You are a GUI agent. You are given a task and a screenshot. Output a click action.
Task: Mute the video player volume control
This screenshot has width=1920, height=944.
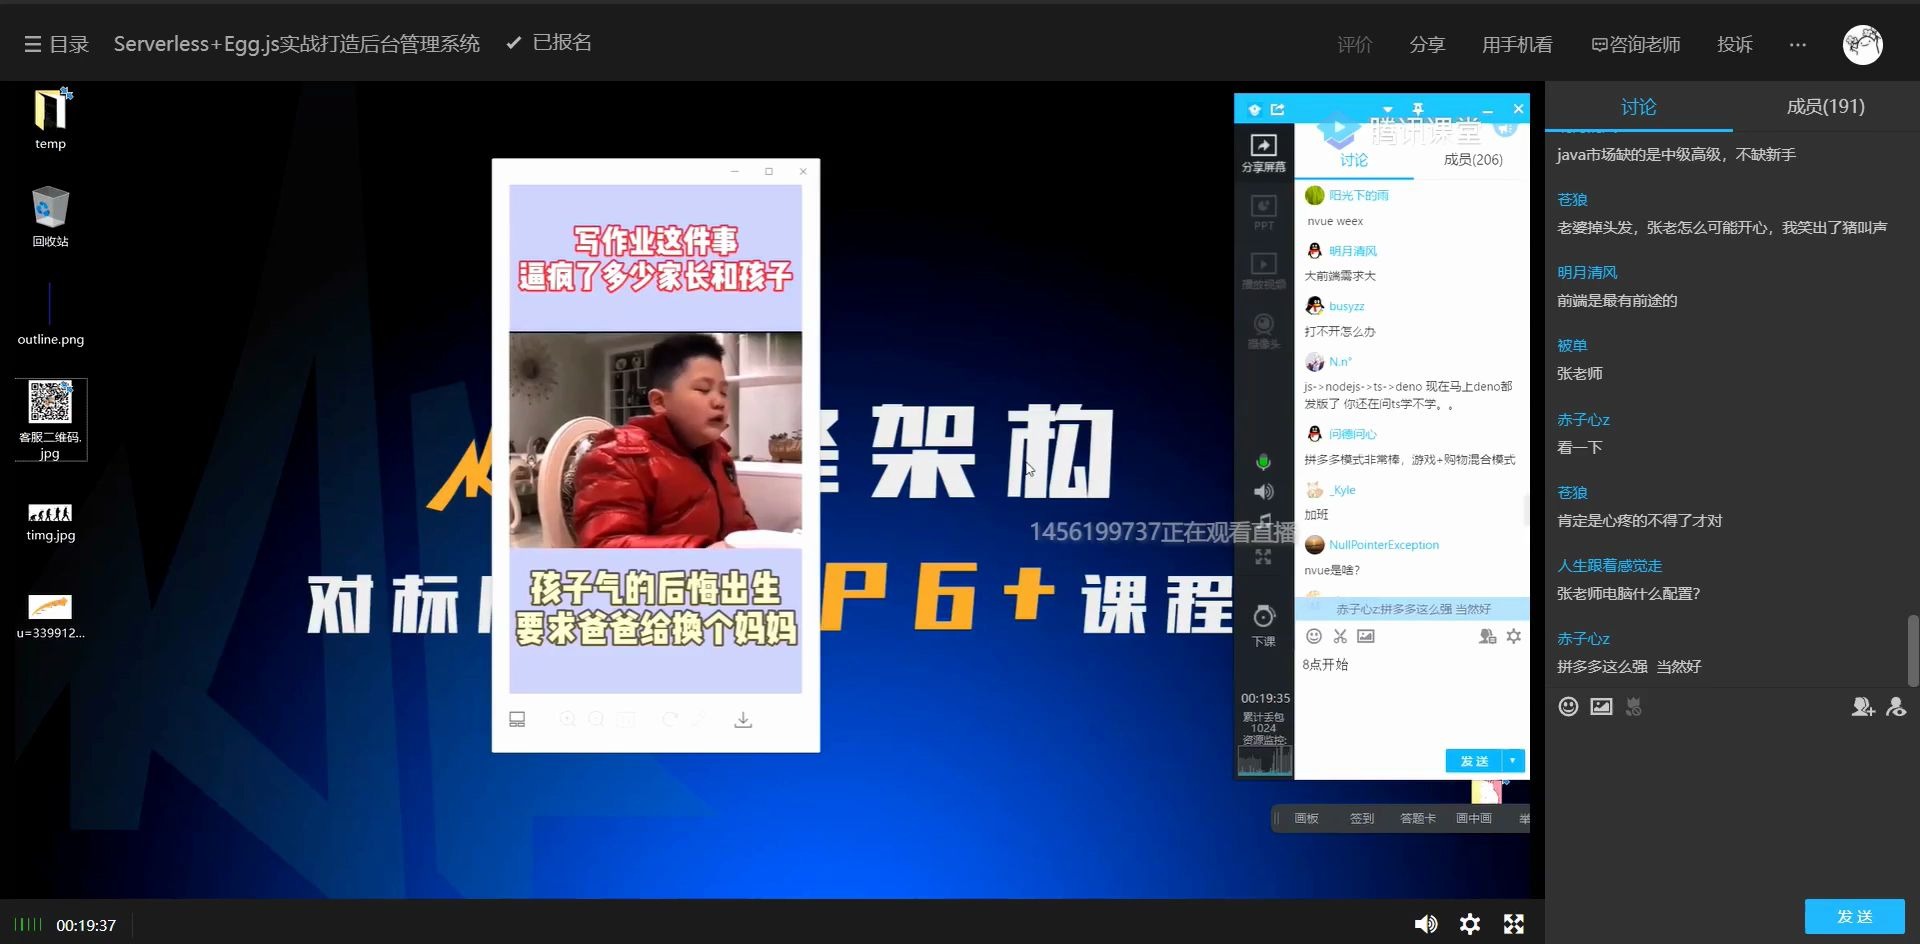tap(1426, 924)
